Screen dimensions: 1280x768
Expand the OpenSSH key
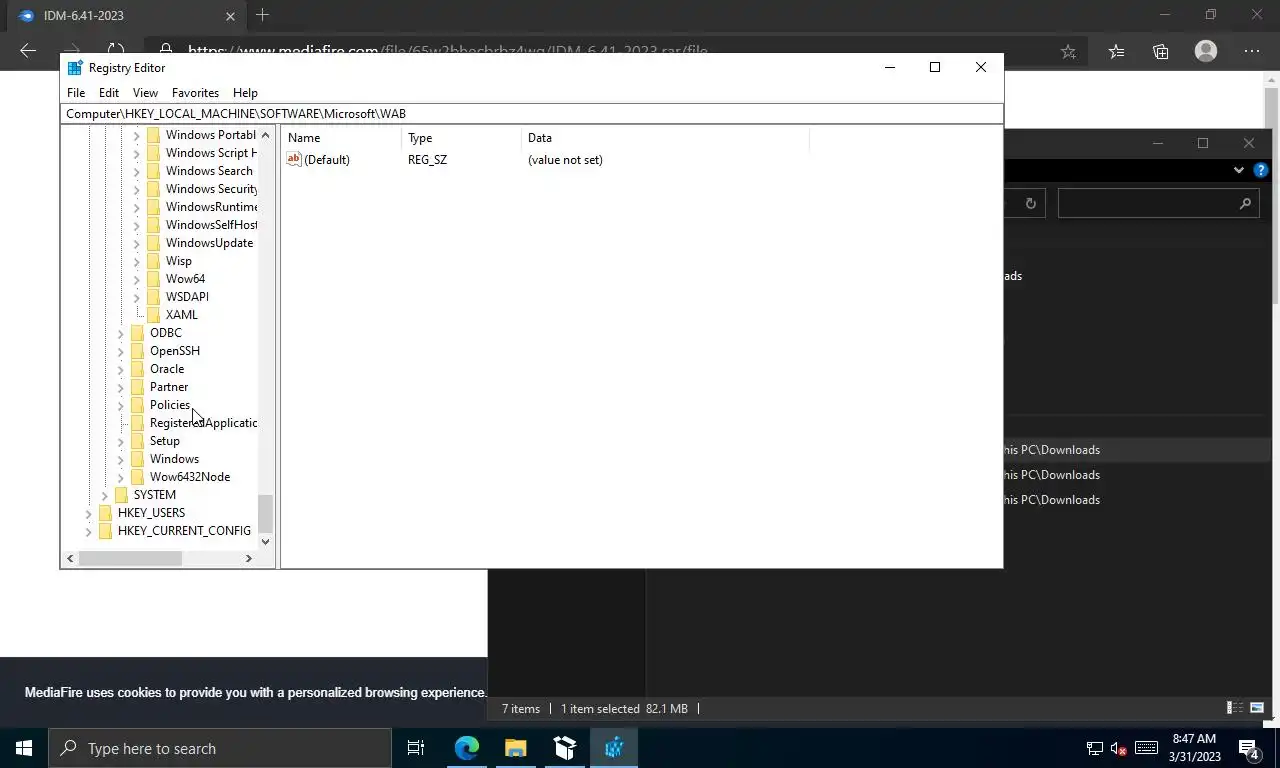click(121, 351)
